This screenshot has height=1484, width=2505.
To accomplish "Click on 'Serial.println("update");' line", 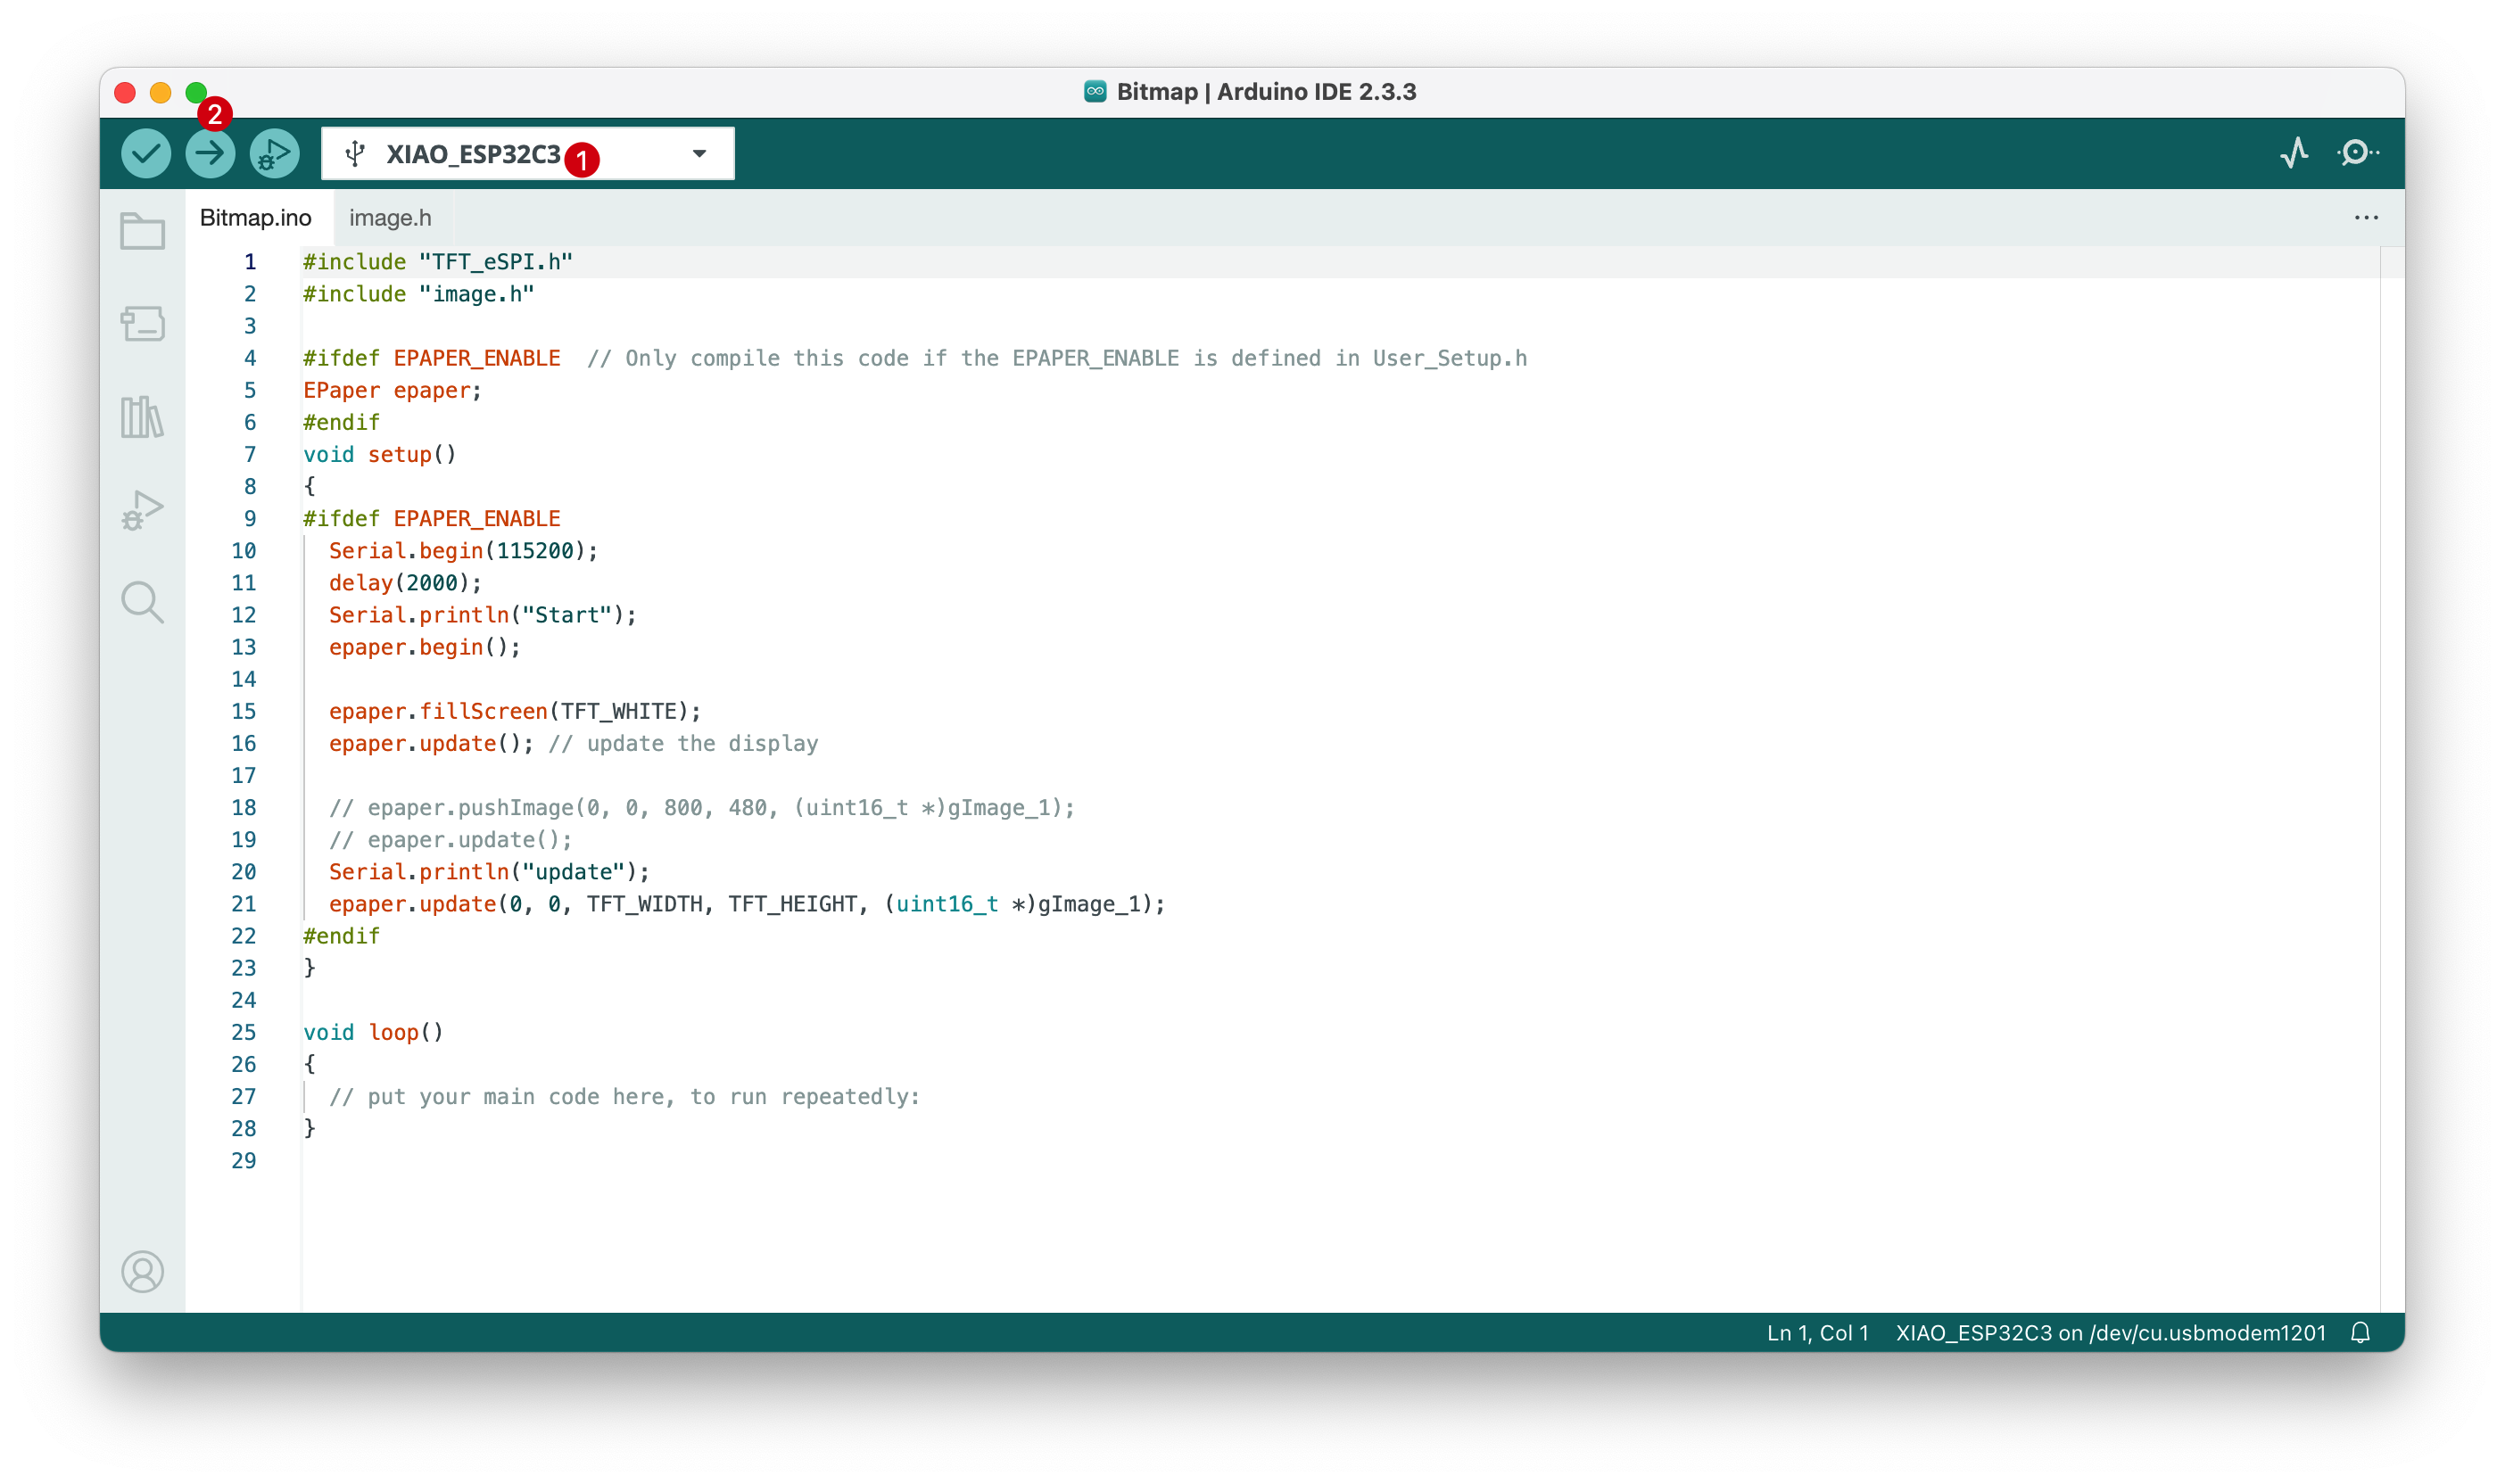I will click(489, 872).
